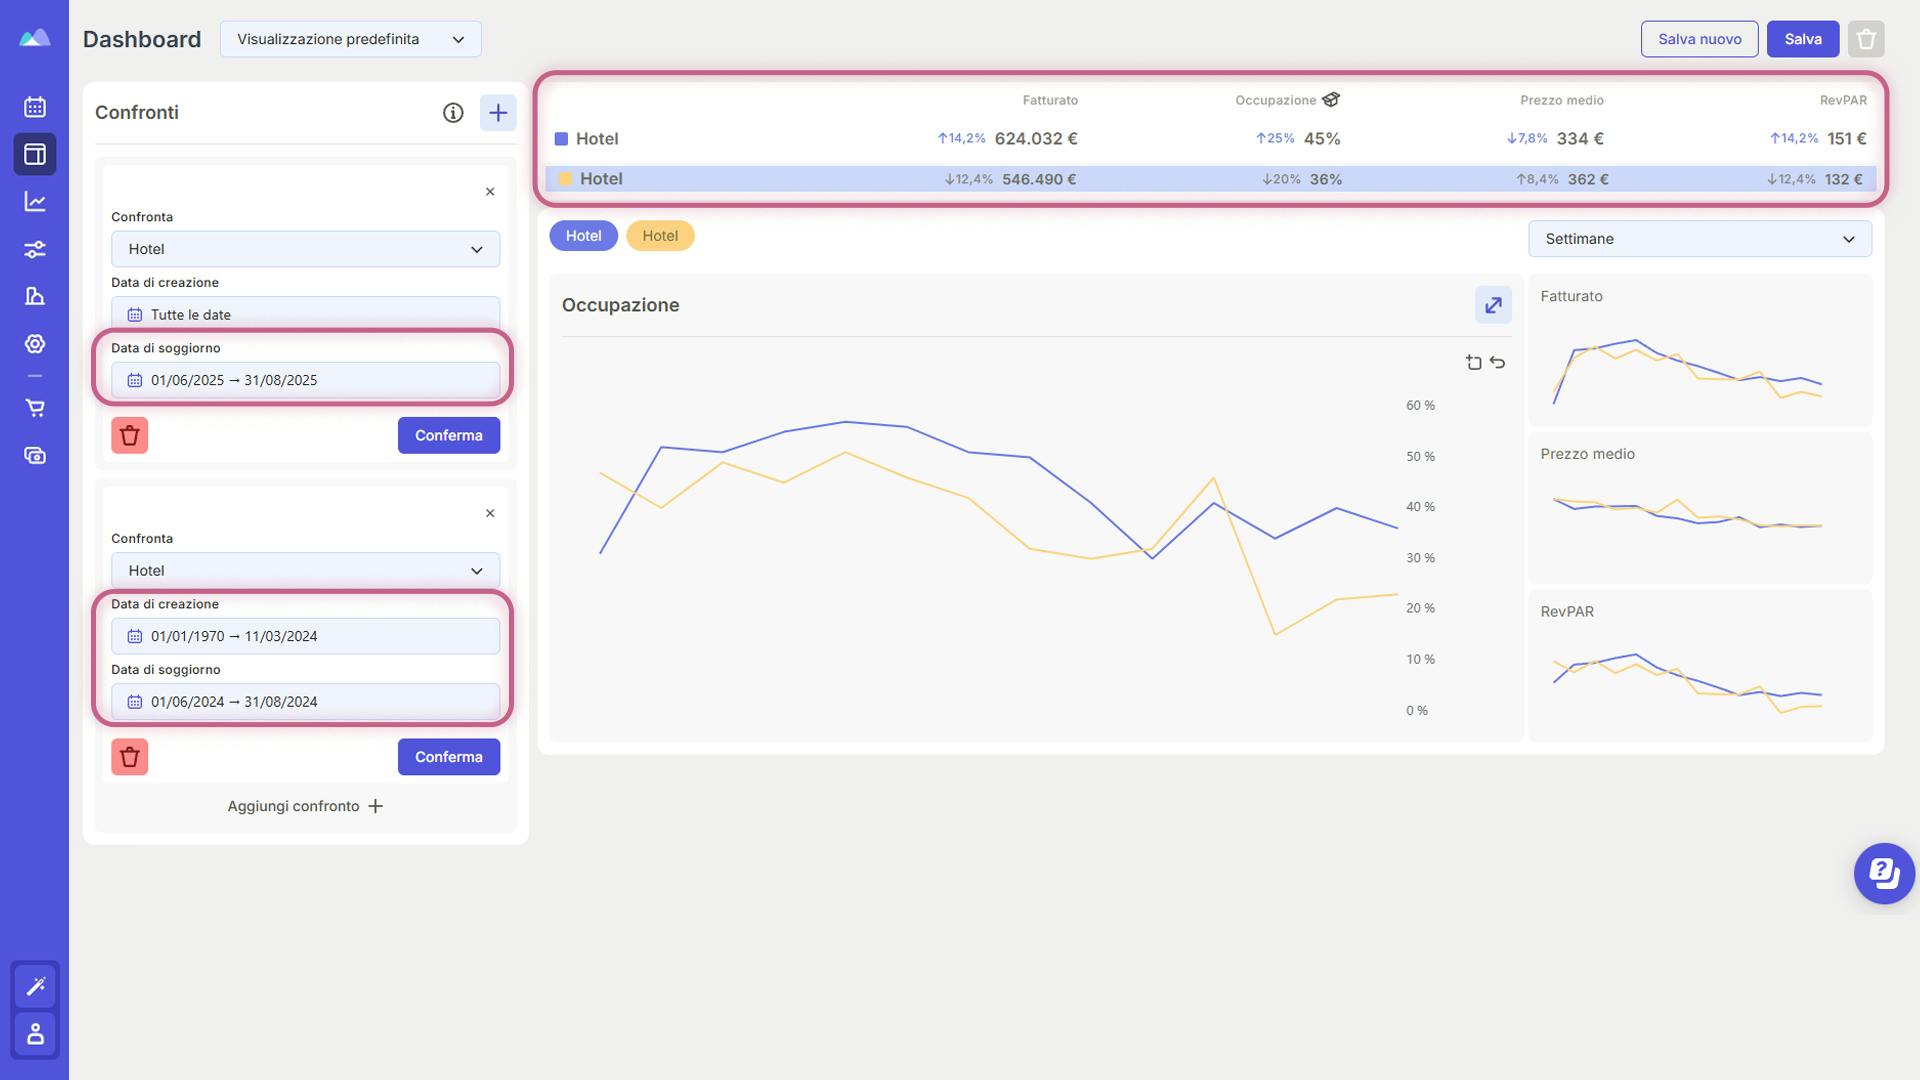
Task: Click the Salva nuovo button
Action: [x=1700, y=39]
